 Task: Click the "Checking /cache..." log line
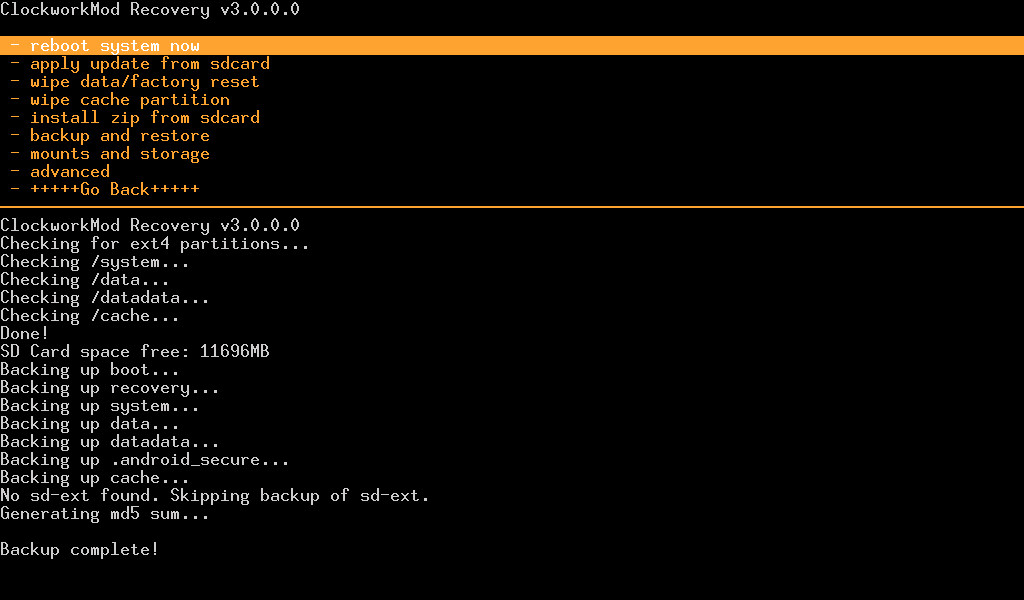tap(89, 316)
